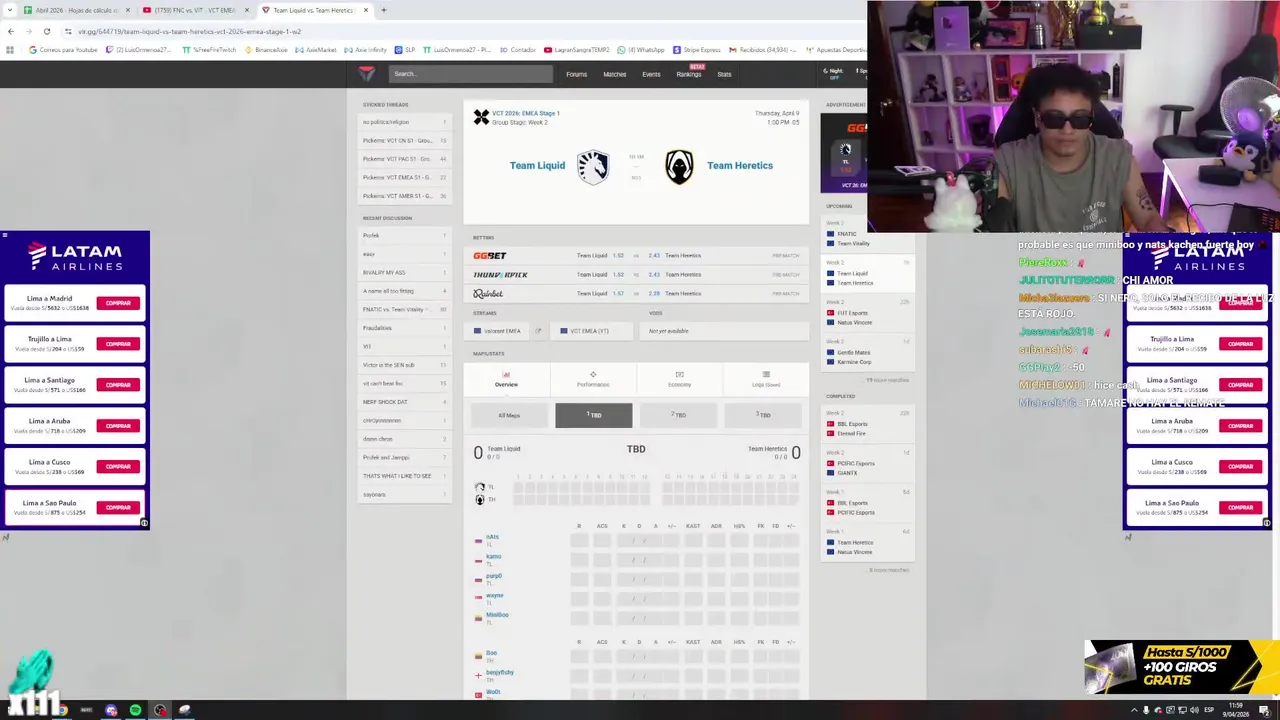Viewport: 1280px width, 720px height.
Task: Open the Rankings nav item
Action: tap(688, 74)
